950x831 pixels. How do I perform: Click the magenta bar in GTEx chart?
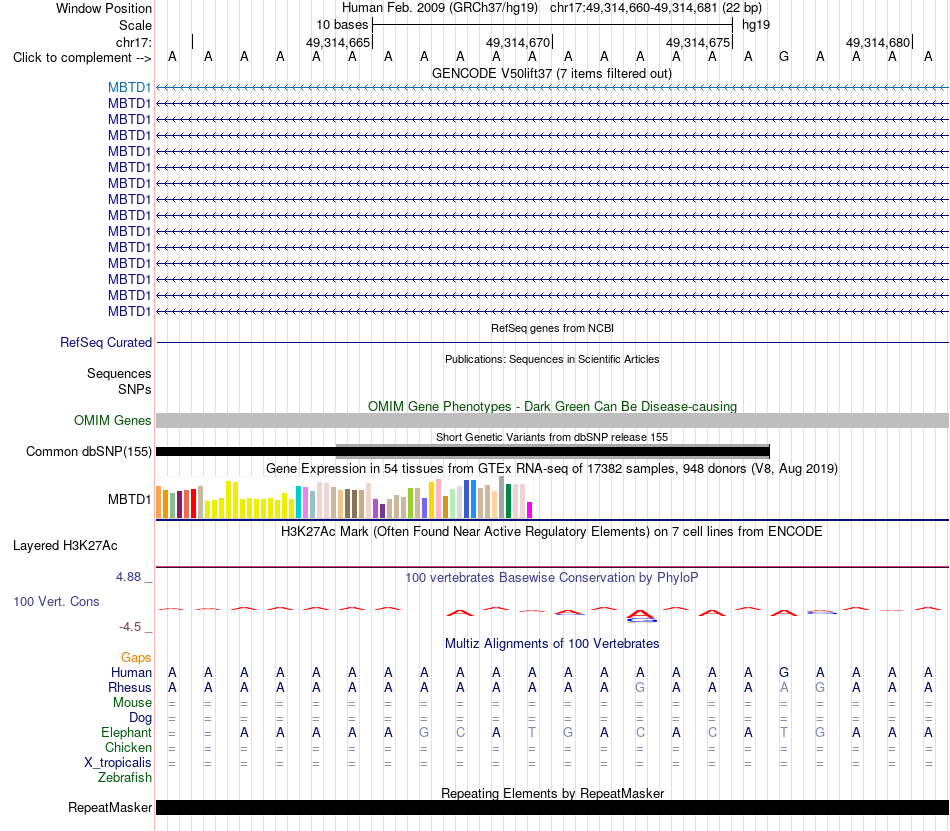[x=530, y=510]
